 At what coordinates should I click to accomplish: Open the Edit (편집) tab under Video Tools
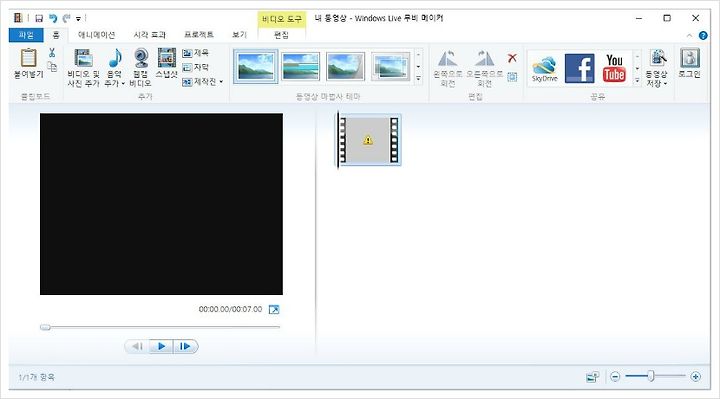(281, 35)
